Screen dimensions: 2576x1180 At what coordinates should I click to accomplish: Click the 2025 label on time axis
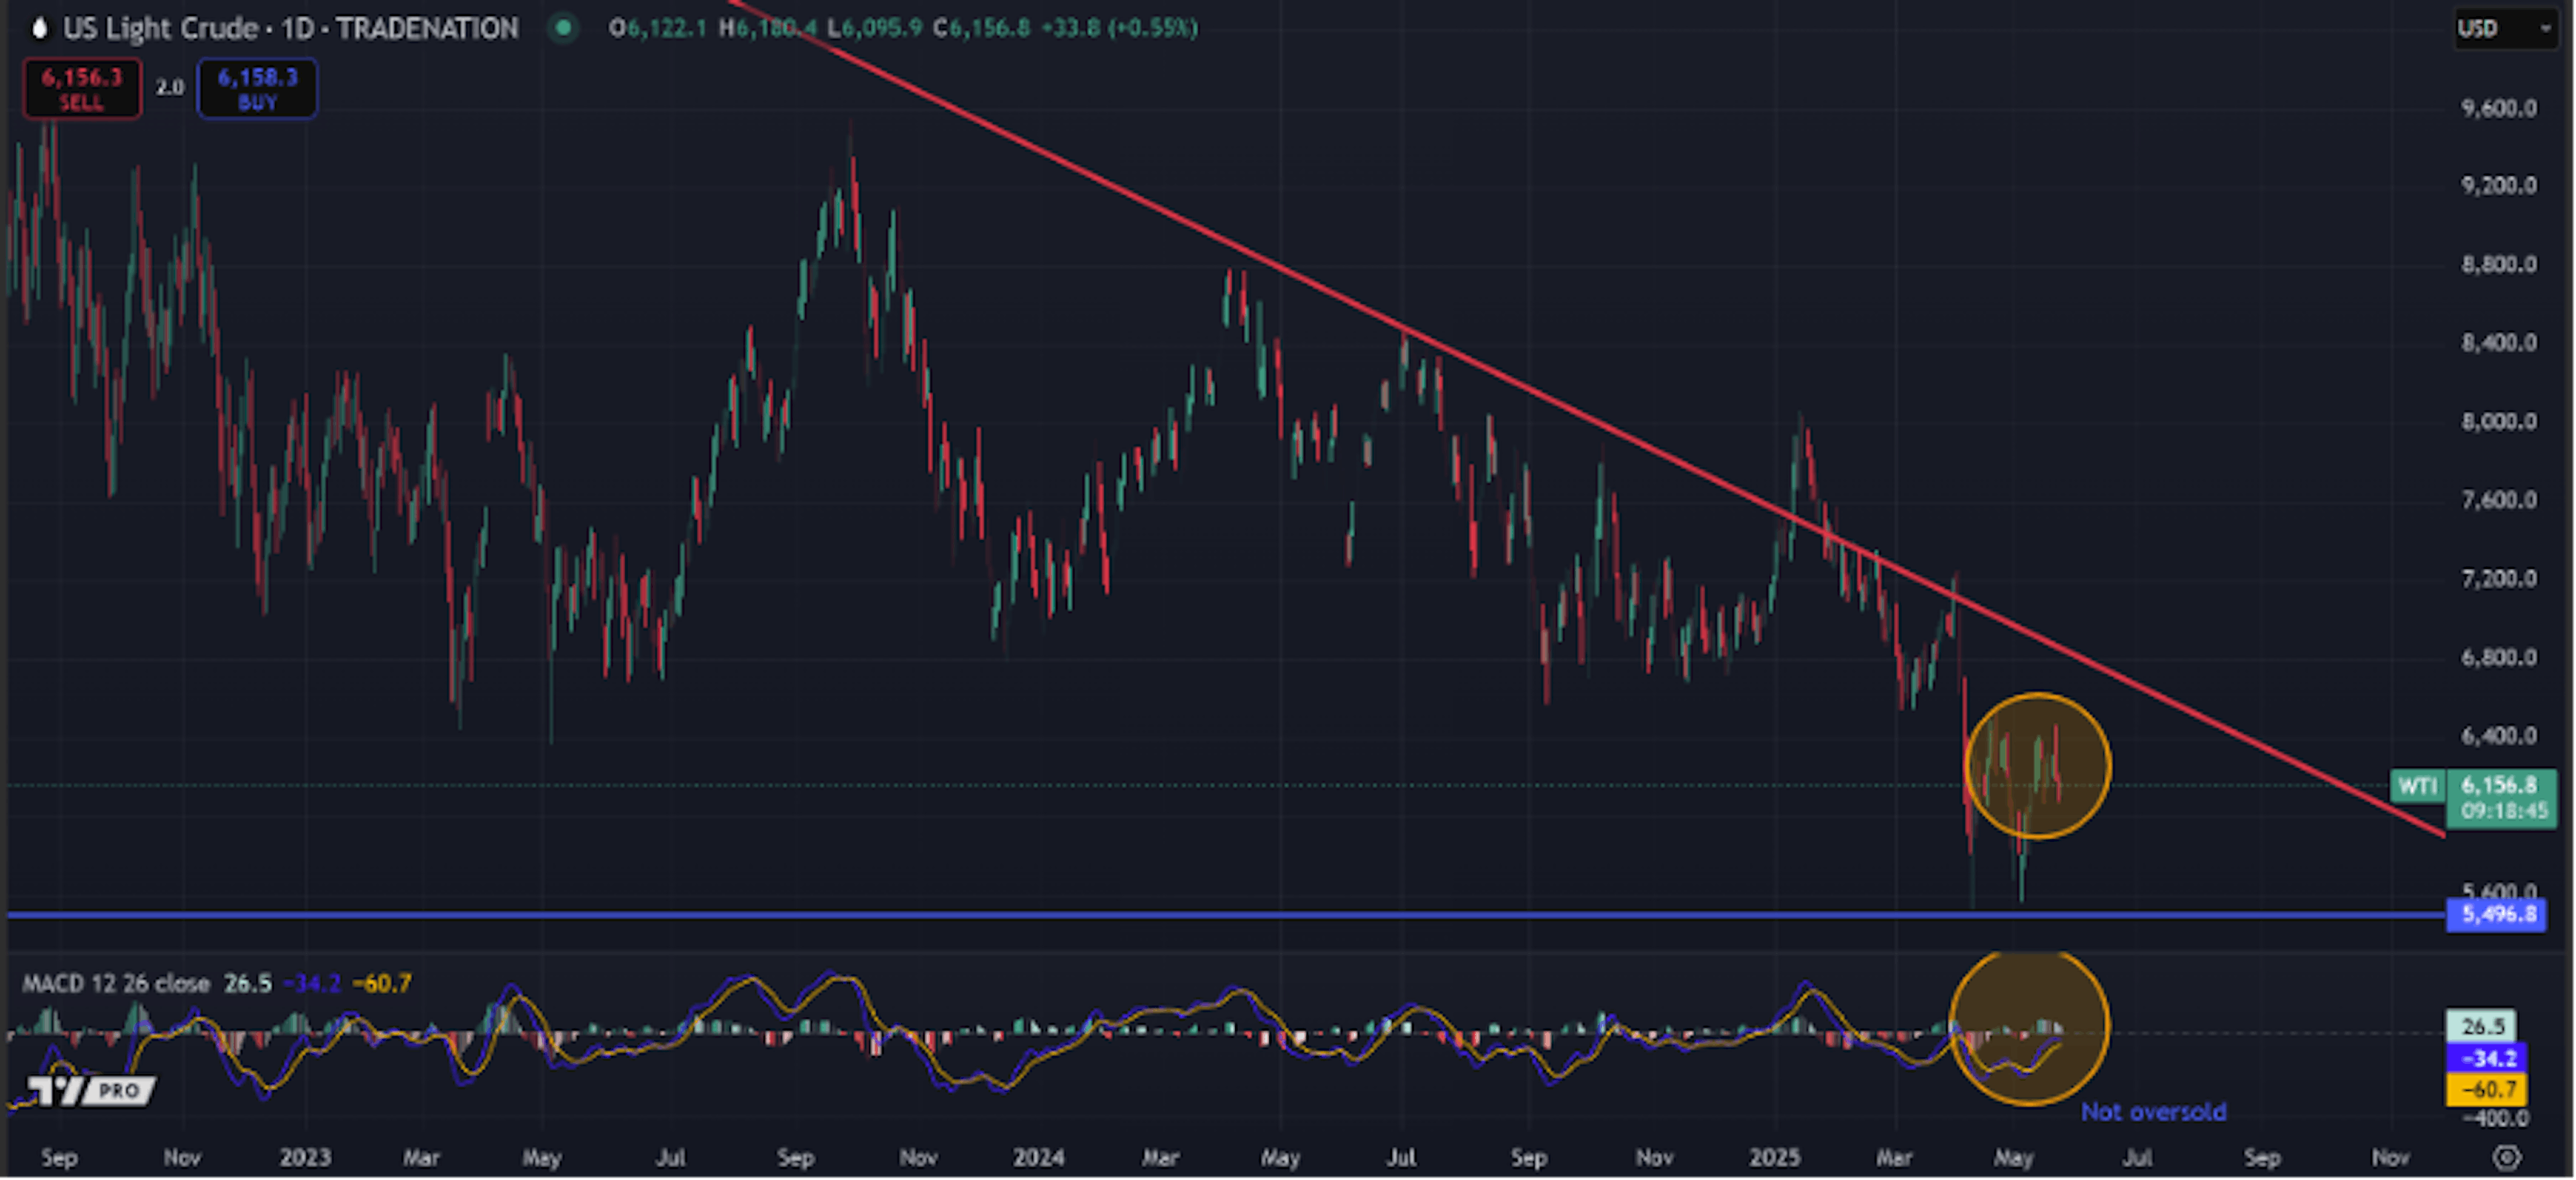coord(1774,1157)
